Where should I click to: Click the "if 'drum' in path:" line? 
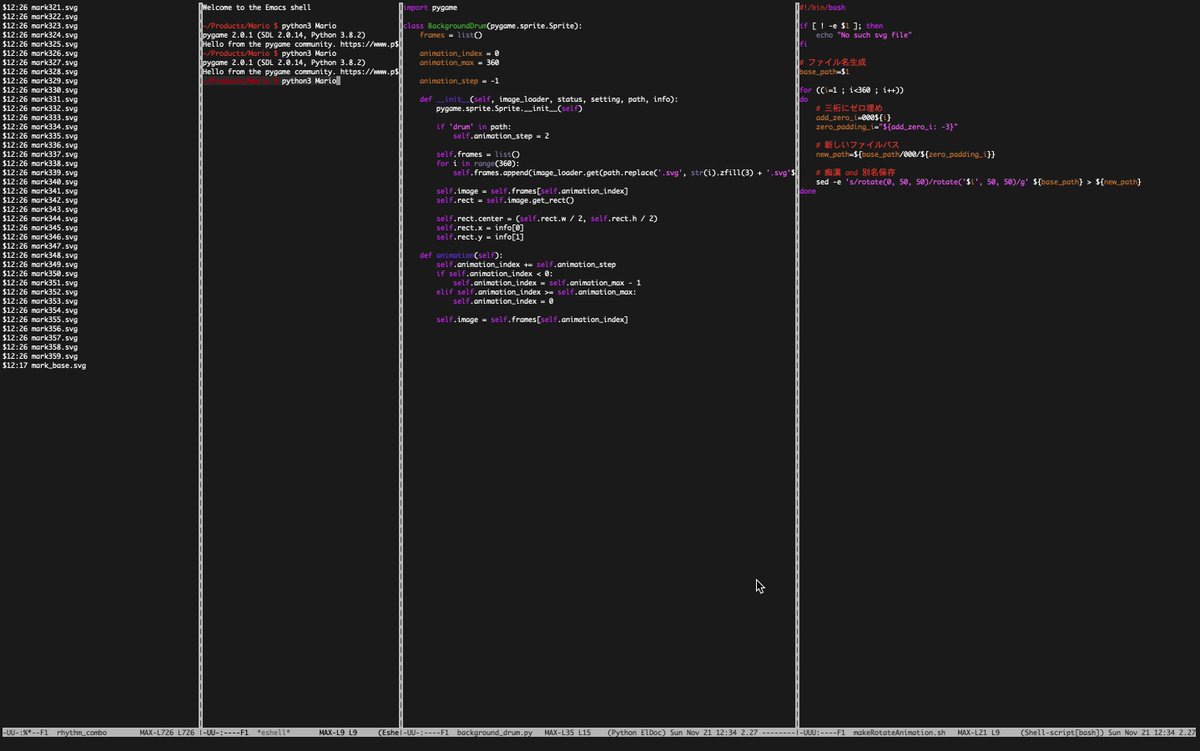[473, 127]
